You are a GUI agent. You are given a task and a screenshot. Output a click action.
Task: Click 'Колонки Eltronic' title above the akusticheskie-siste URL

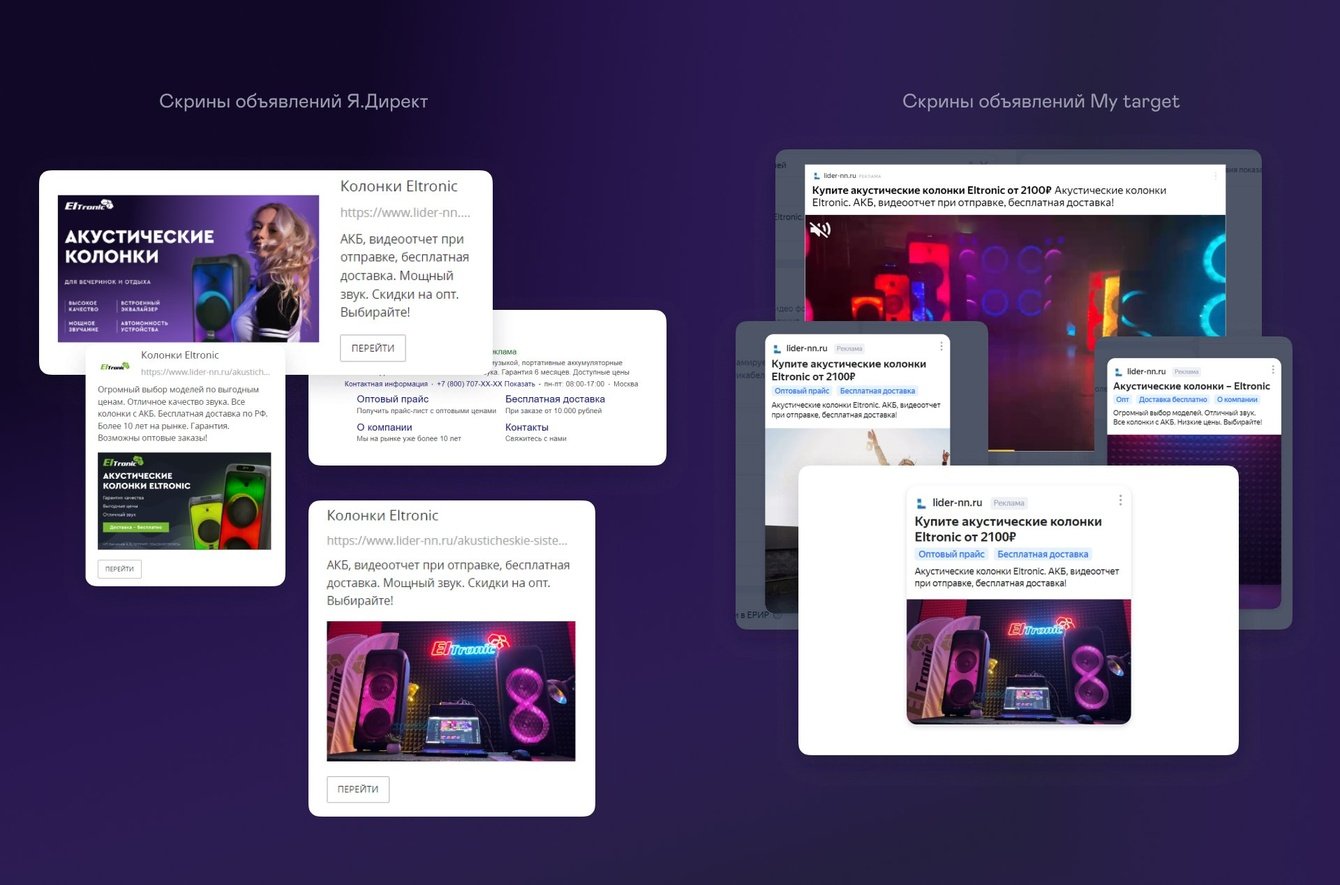[x=383, y=515]
